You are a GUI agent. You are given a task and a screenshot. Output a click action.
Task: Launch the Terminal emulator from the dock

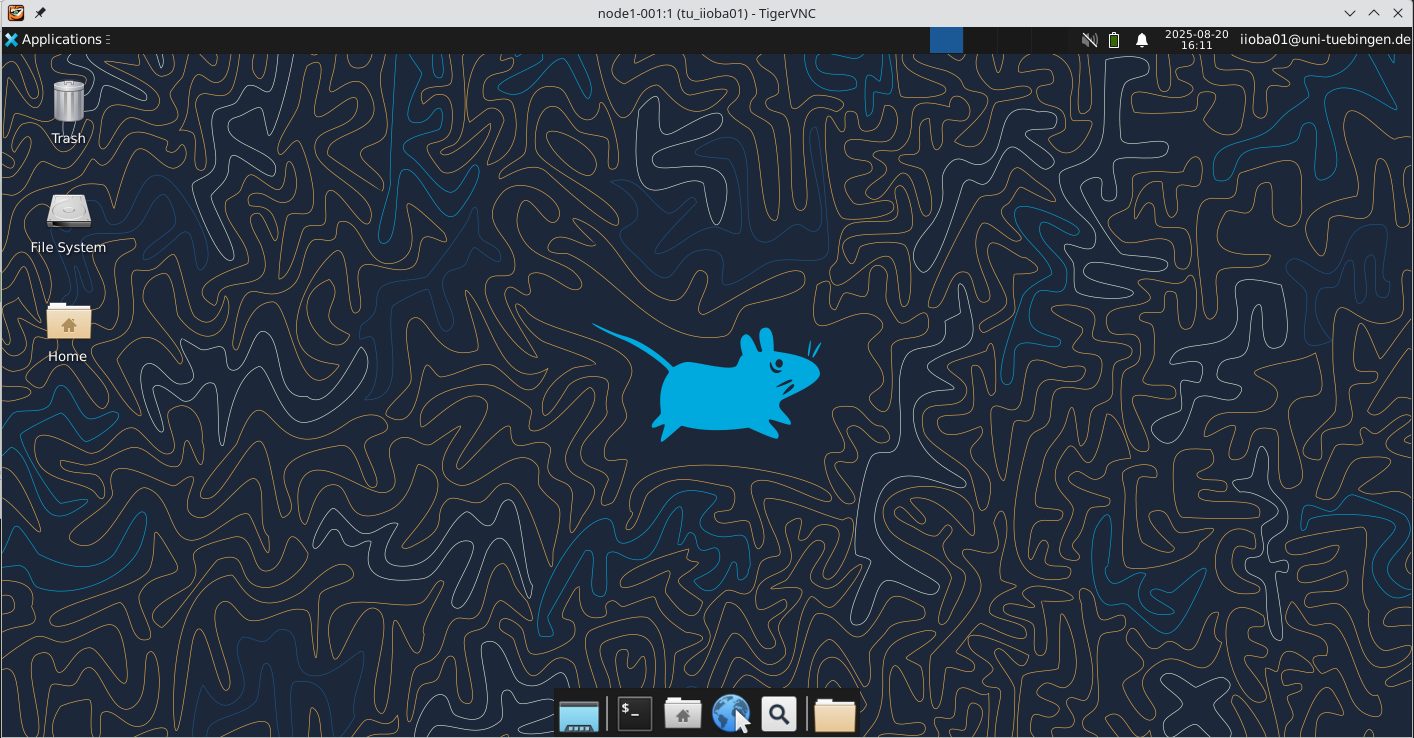pos(635,714)
